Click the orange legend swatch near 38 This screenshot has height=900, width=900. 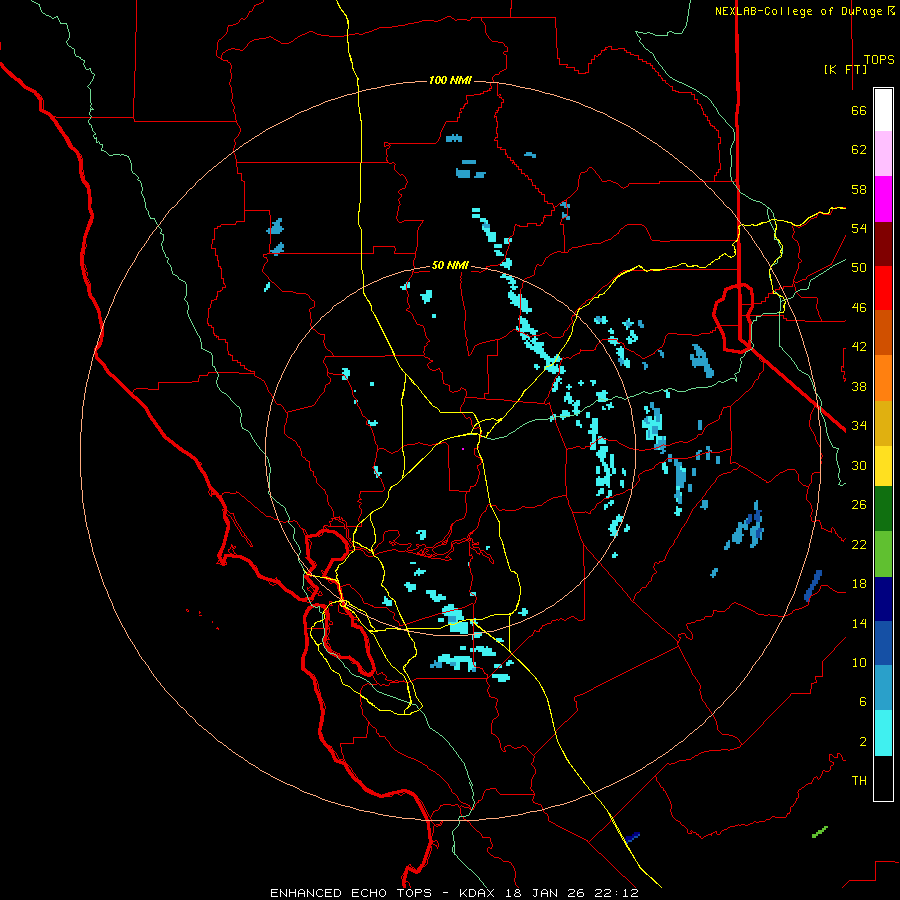pos(883,378)
